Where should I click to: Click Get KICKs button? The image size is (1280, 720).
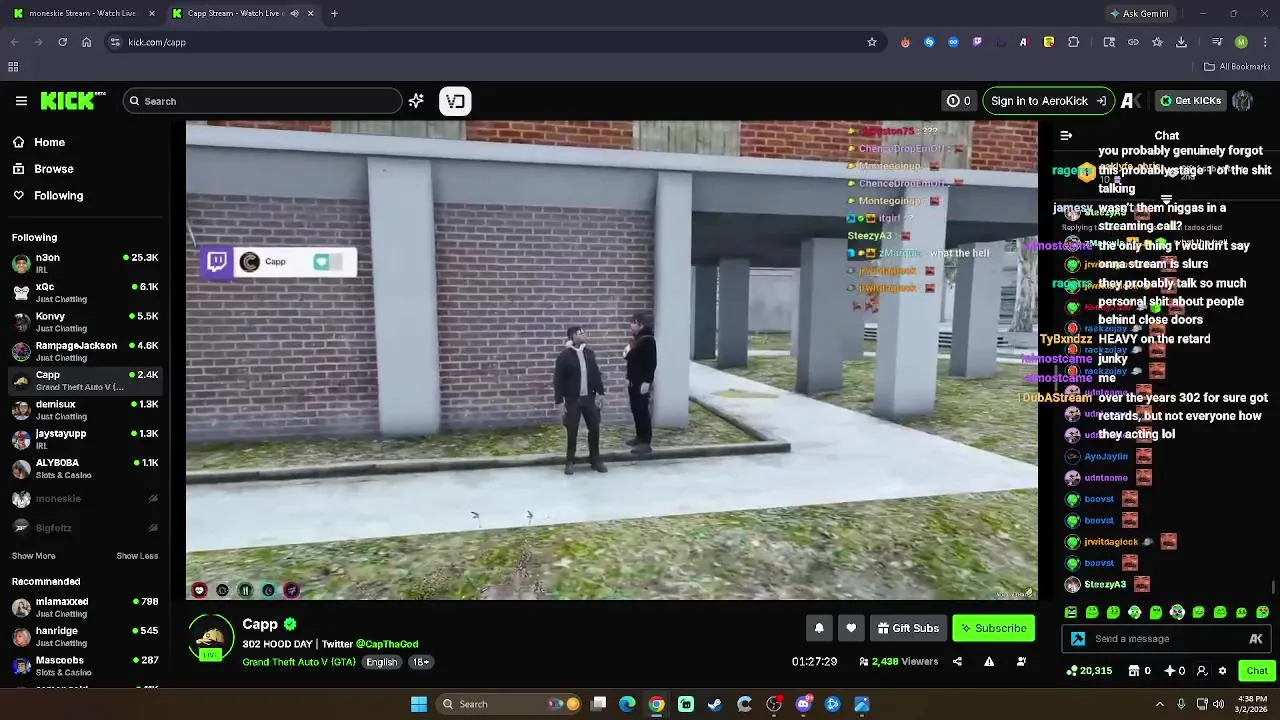point(1190,101)
